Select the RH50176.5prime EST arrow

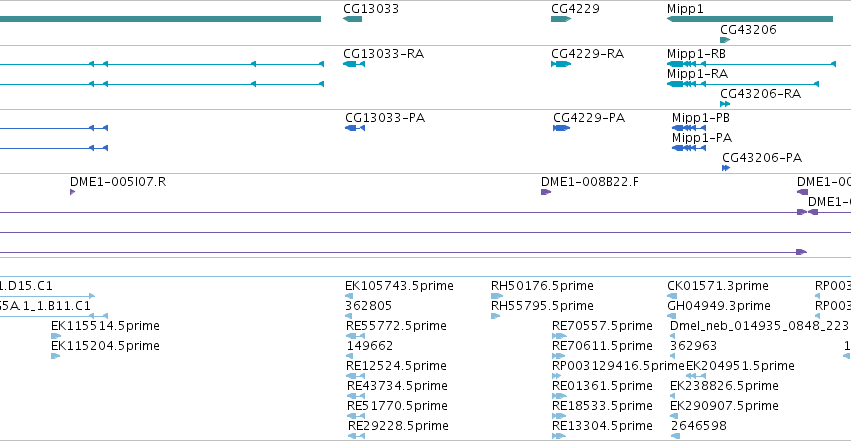click(x=497, y=296)
